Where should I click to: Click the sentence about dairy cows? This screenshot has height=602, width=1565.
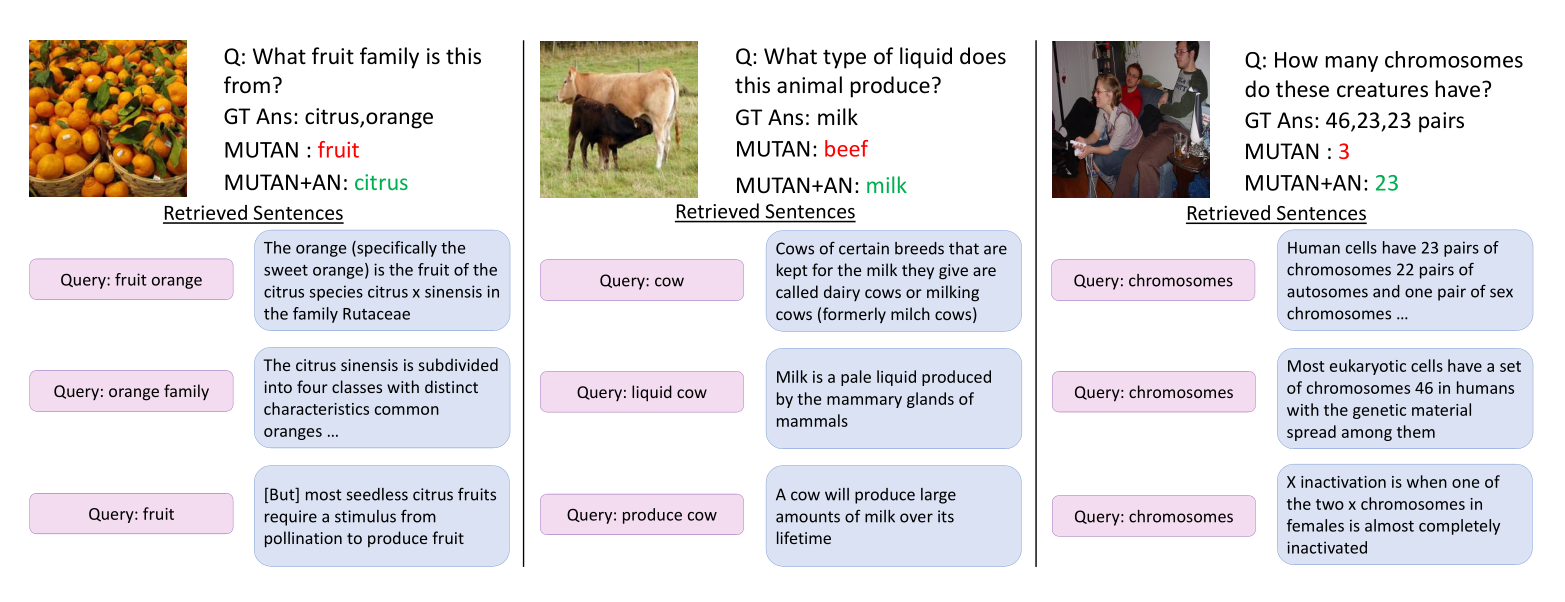(893, 281)
